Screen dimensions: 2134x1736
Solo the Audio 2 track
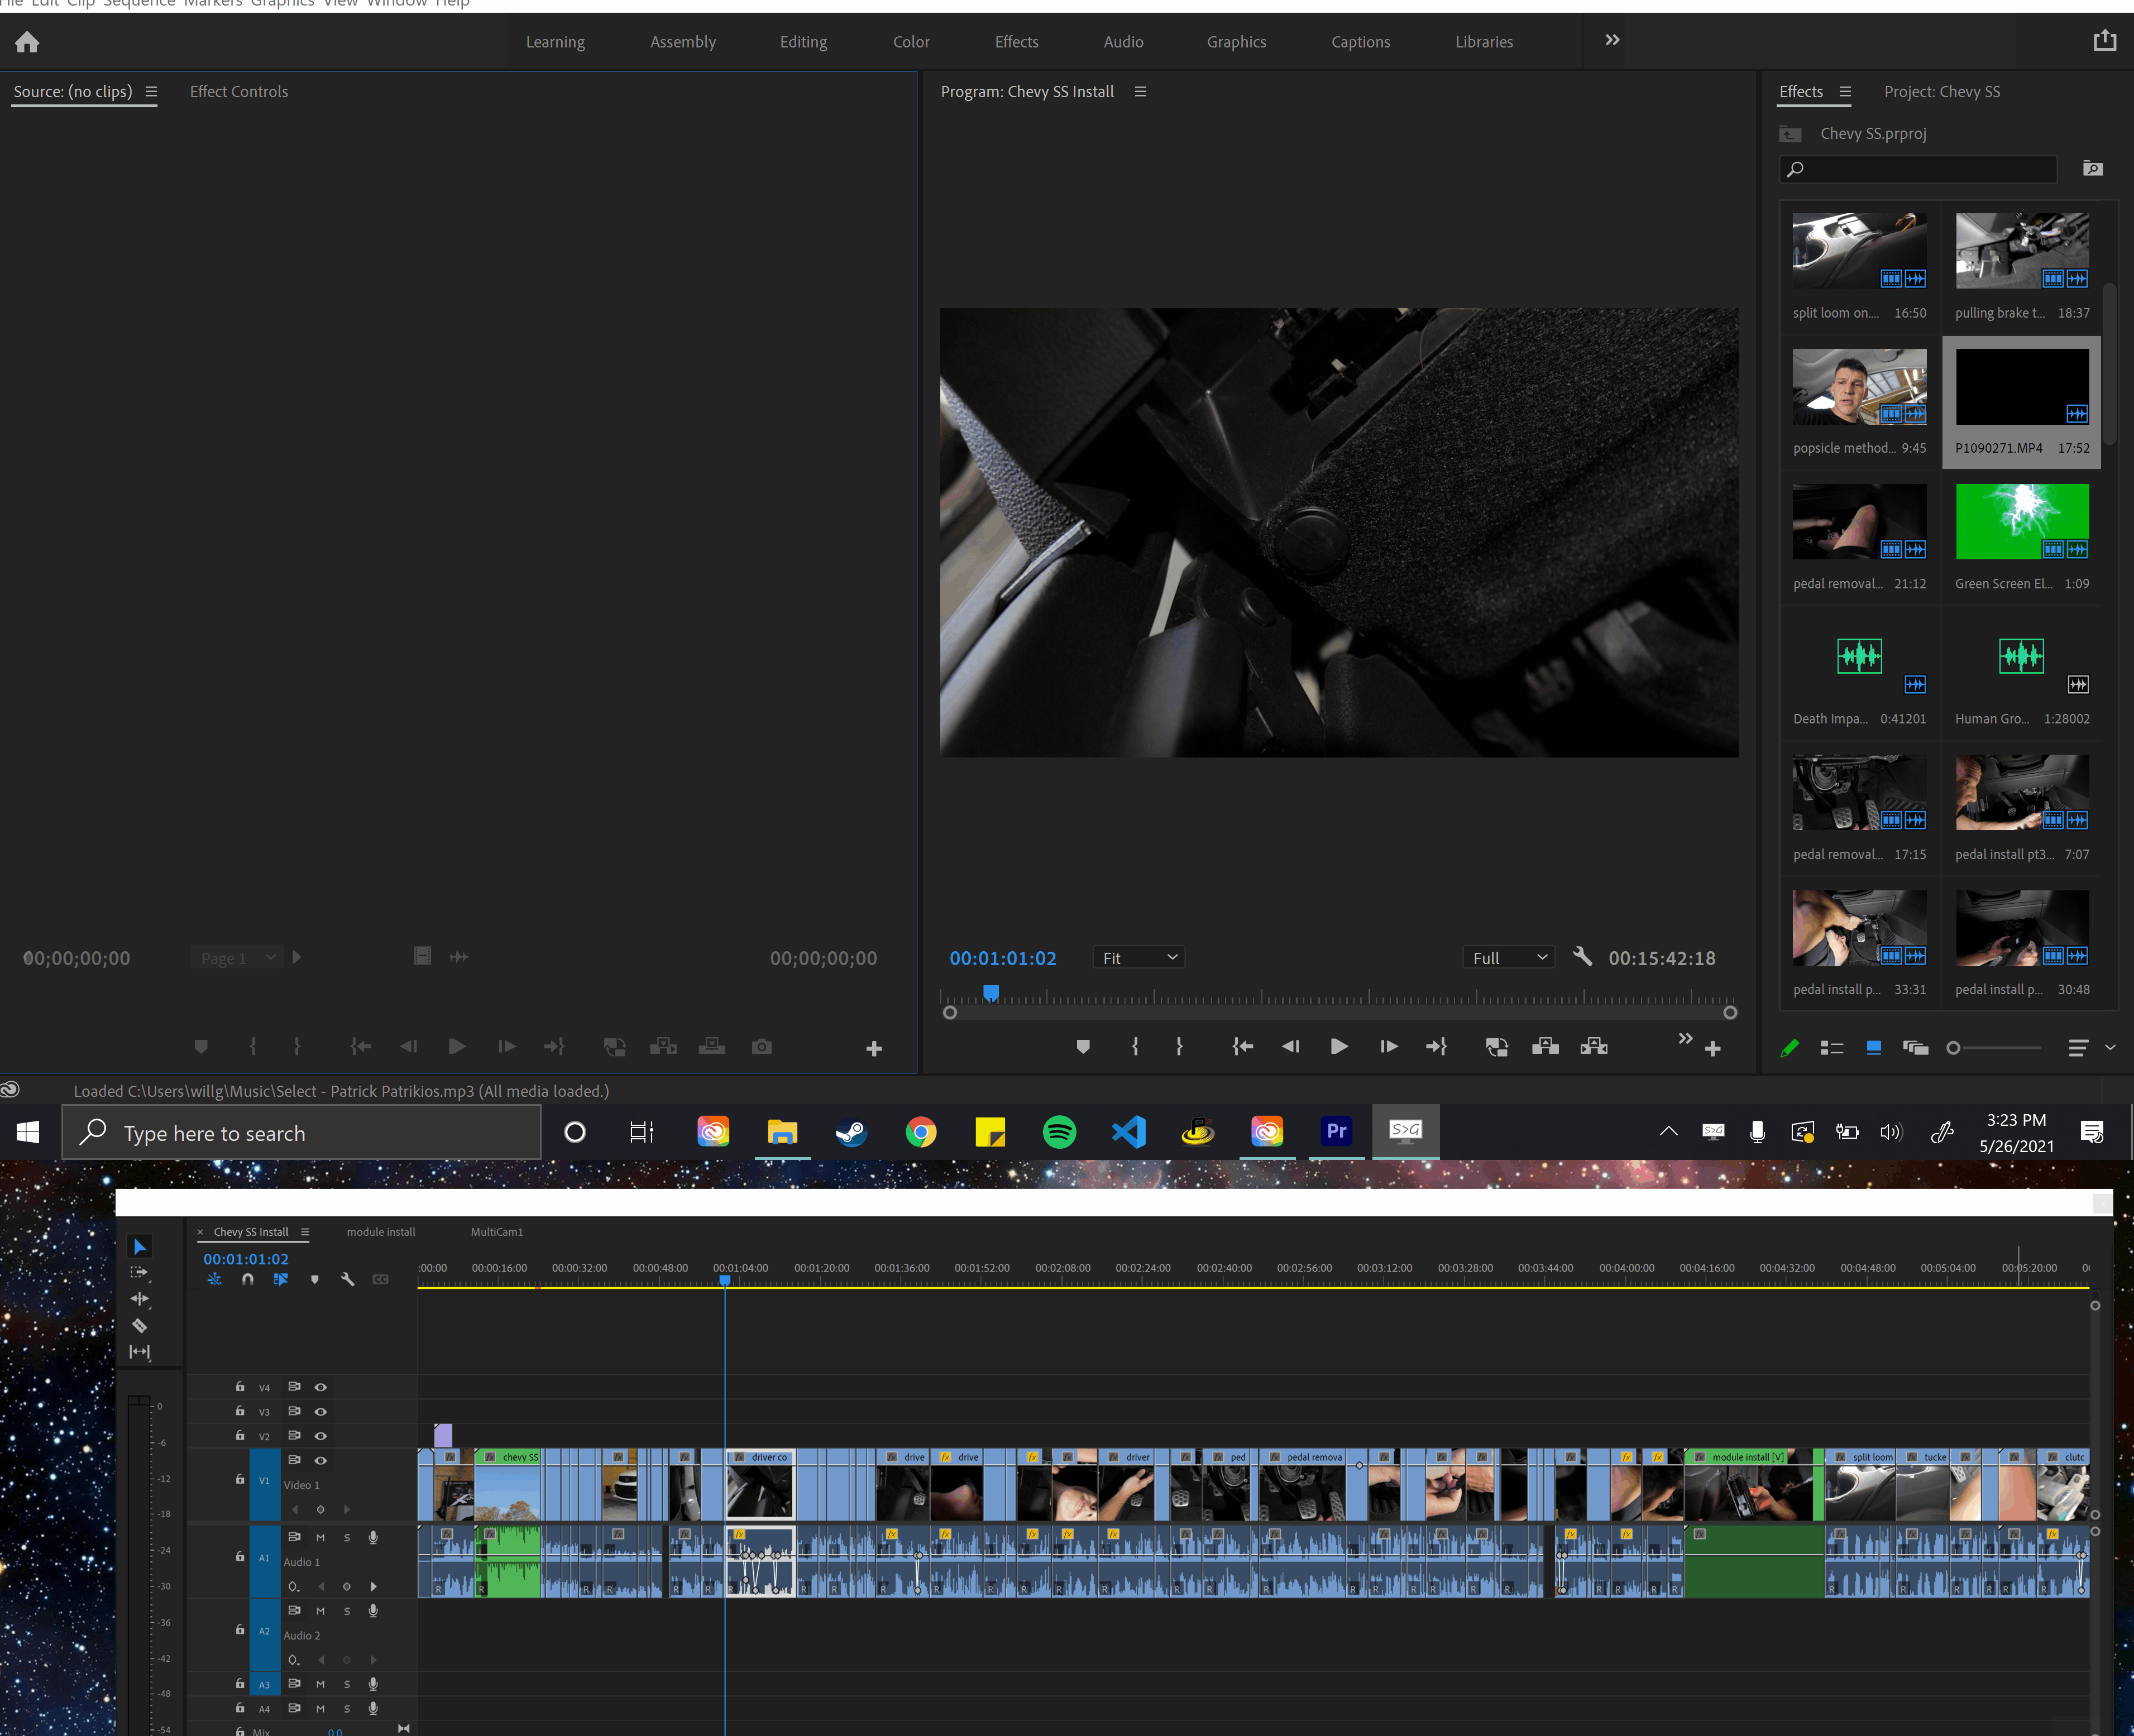click(347, 1610)
